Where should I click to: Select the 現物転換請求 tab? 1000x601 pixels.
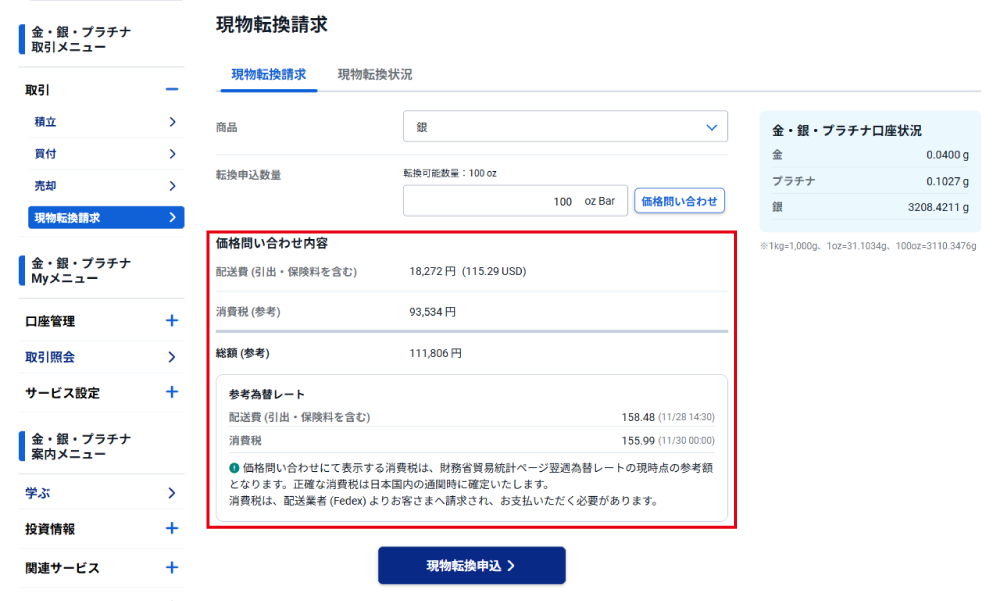(x=268, y=75)
